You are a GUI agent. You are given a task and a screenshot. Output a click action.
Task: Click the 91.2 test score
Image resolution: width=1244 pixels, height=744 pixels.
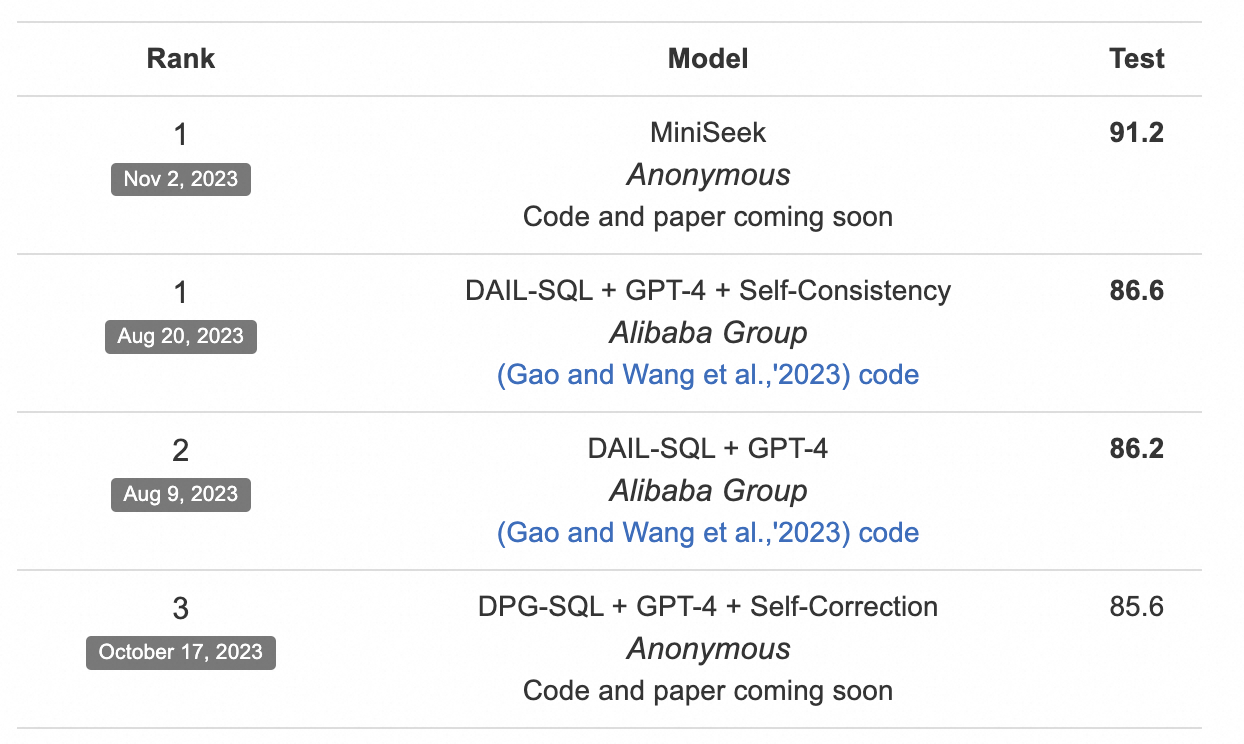(1136, 132)
